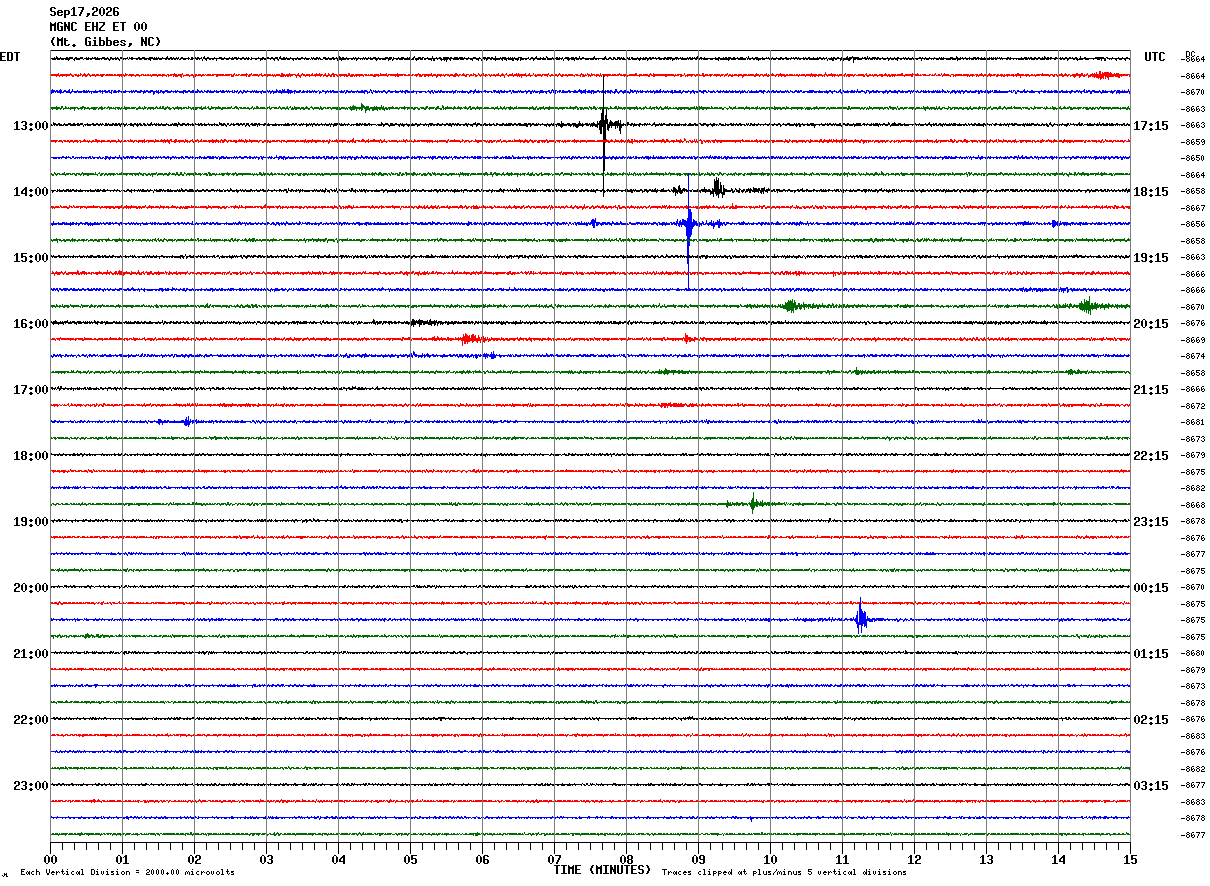Click the 17:15 UTC time label

(1150, 126)
